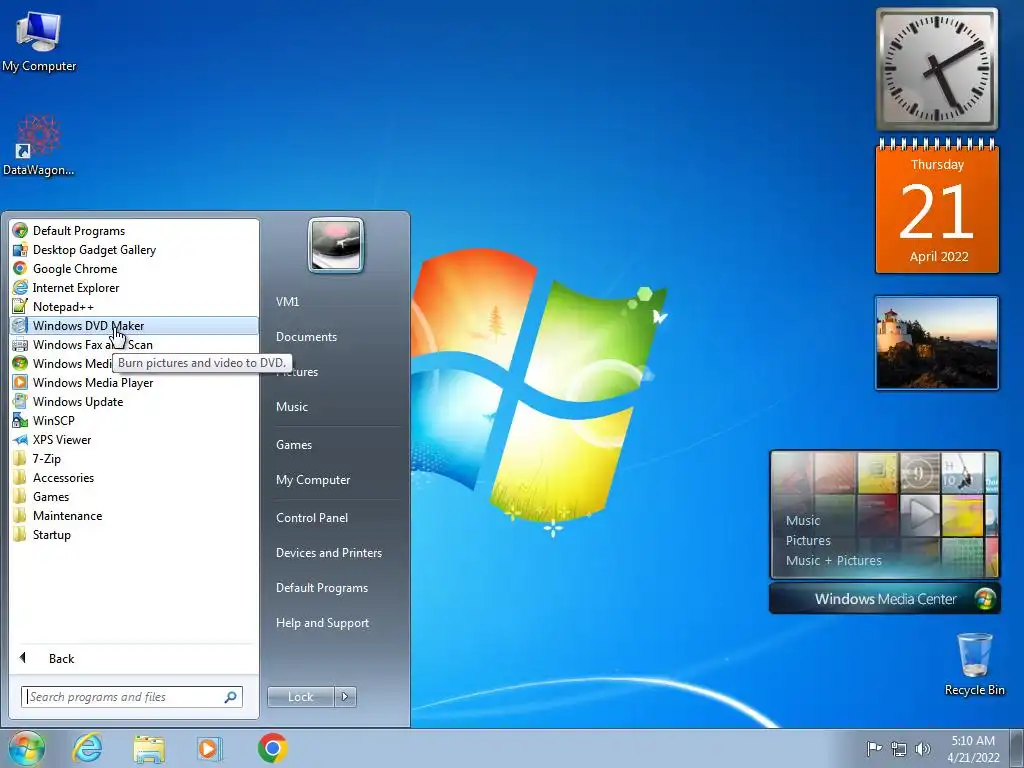Click the Windows Media Center gadget banner

[885, 599]
